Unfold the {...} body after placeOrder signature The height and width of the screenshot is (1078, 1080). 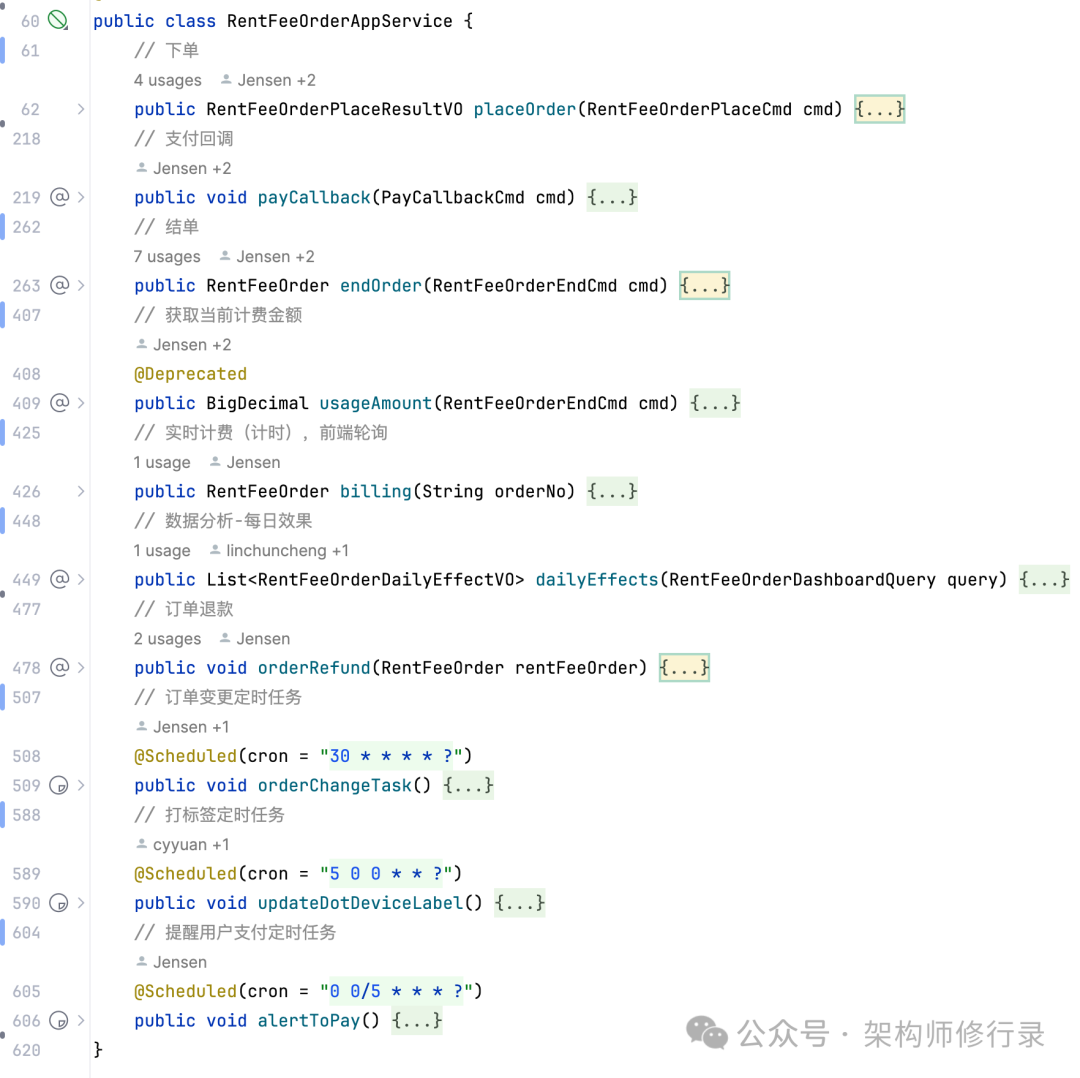pyautogui.click(x=880, y=109)
